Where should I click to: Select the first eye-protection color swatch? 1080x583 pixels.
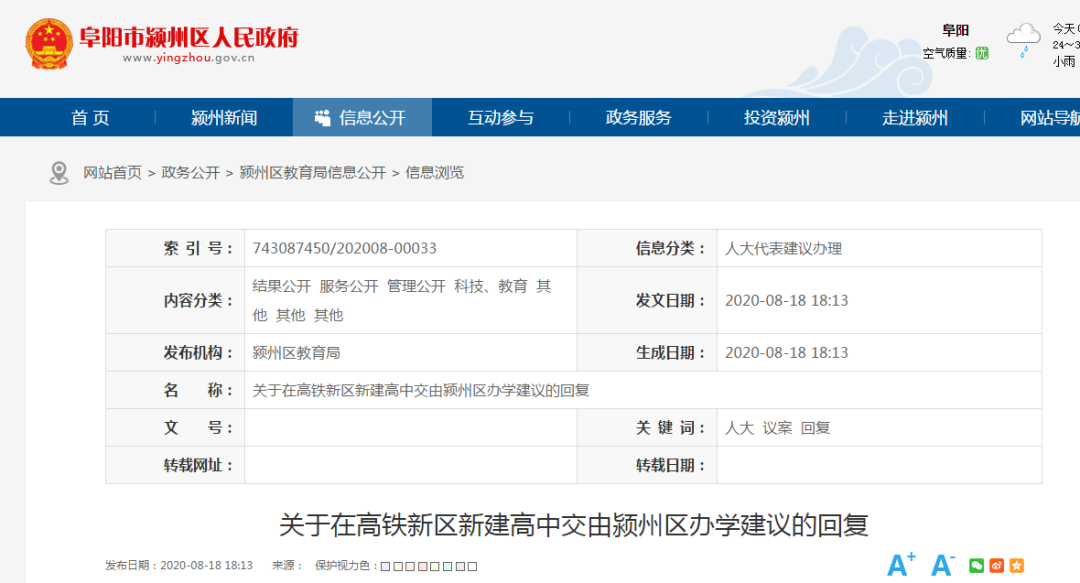pyautogui.click(x=385, y=567)
